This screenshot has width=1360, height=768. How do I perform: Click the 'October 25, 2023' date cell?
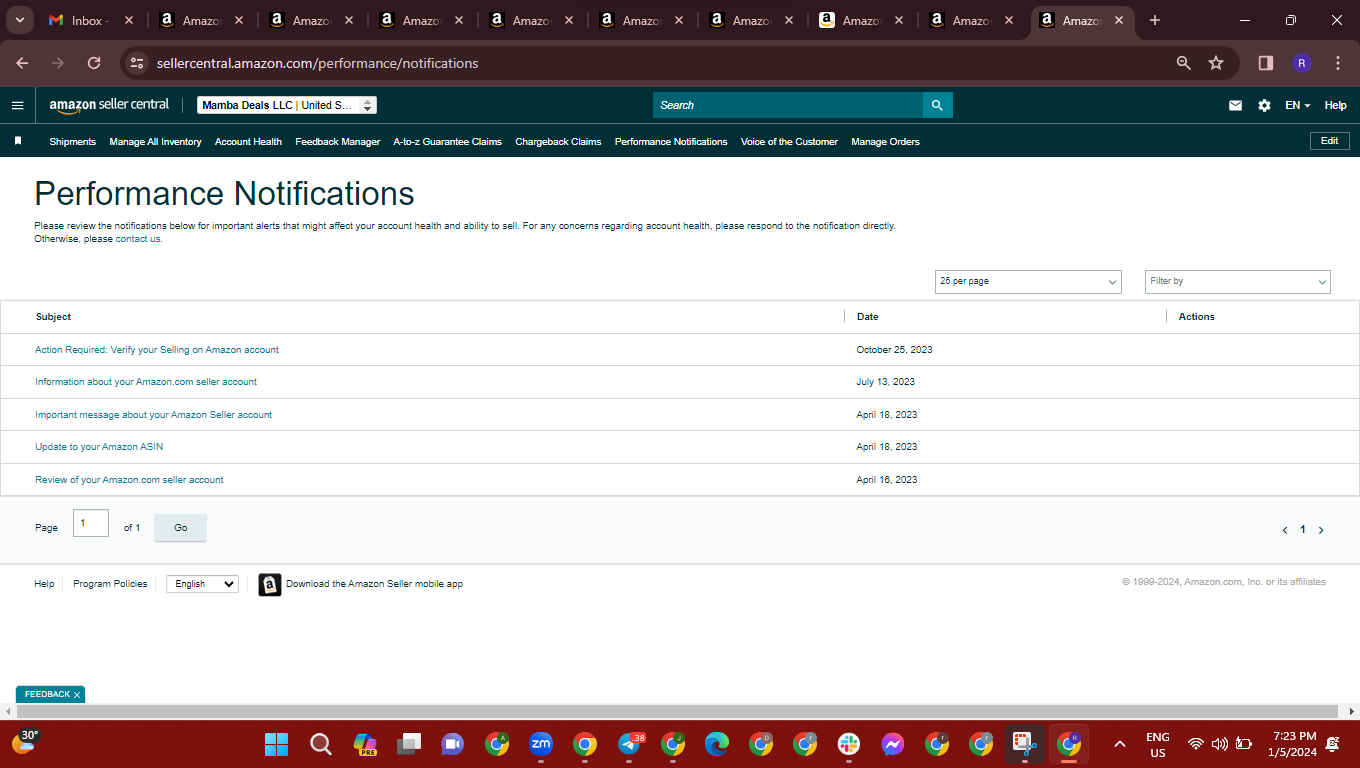tap(895, 350)
